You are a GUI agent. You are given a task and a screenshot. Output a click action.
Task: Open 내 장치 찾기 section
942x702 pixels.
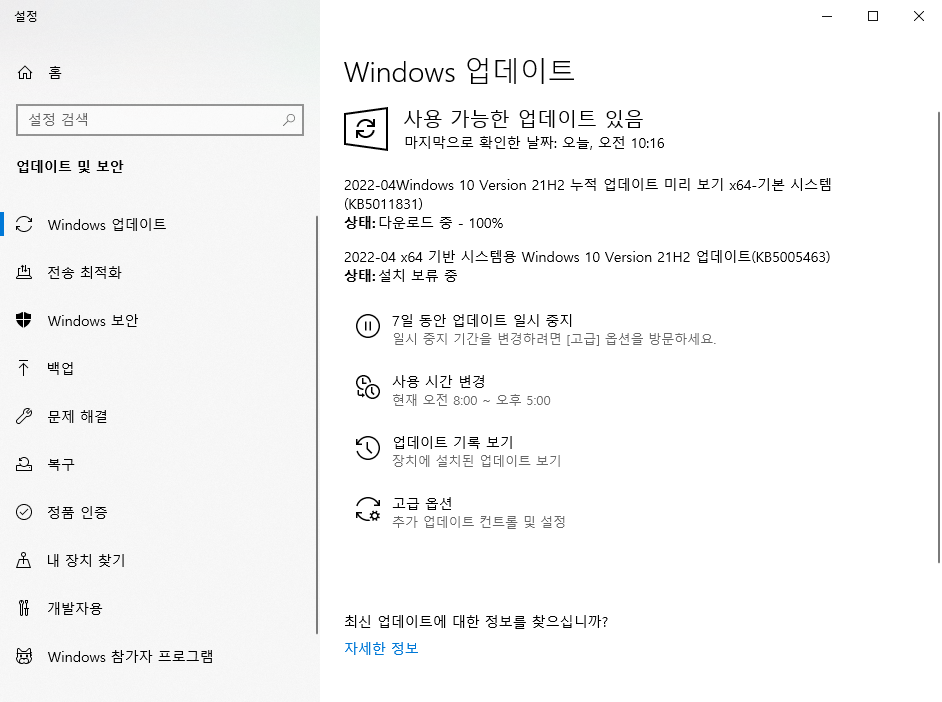tap(158, 560)
